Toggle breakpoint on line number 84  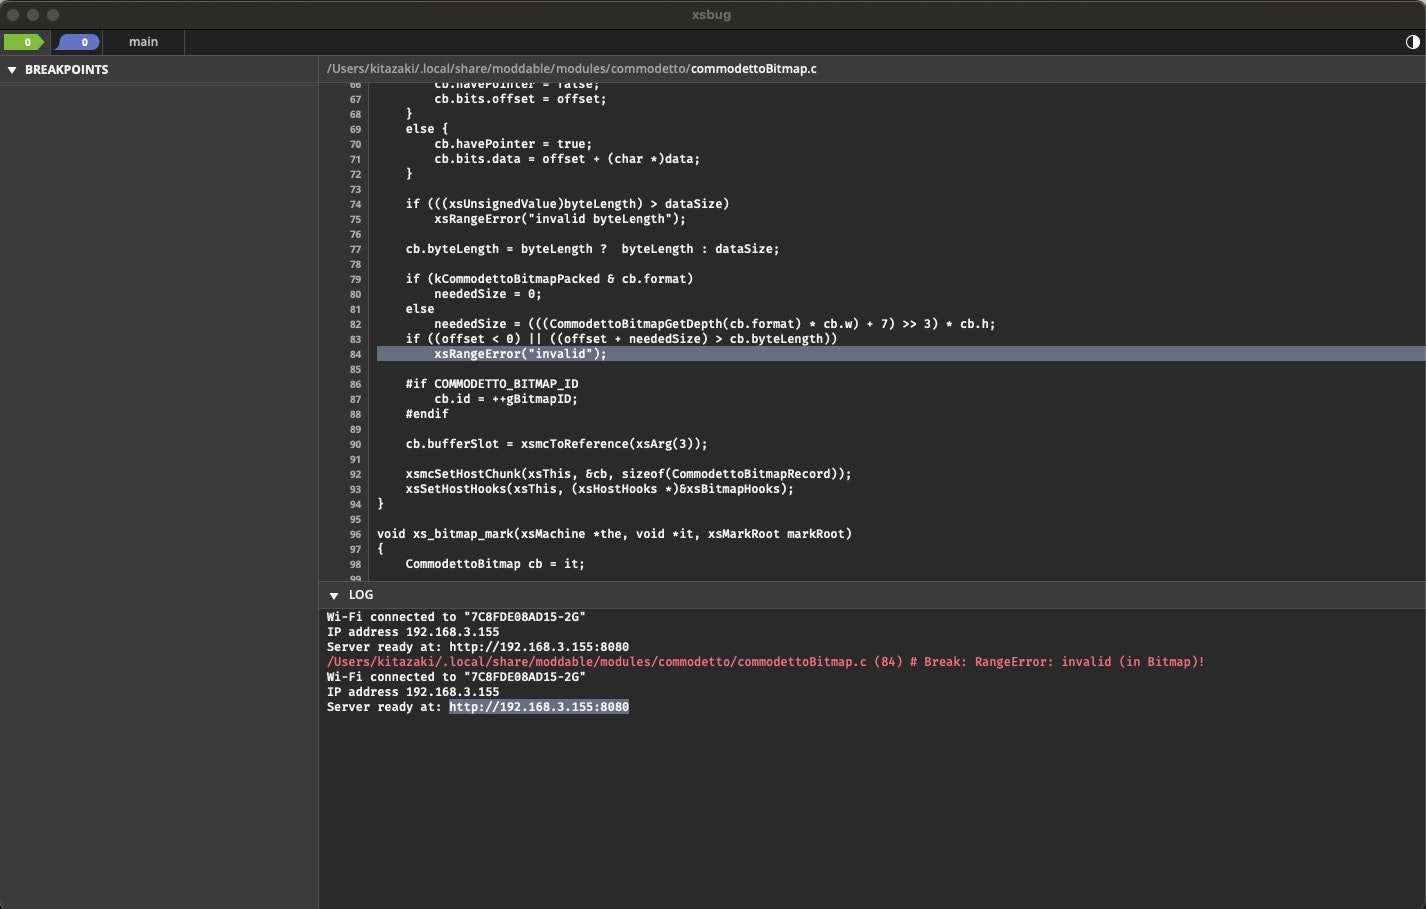(x=355, y=354)
